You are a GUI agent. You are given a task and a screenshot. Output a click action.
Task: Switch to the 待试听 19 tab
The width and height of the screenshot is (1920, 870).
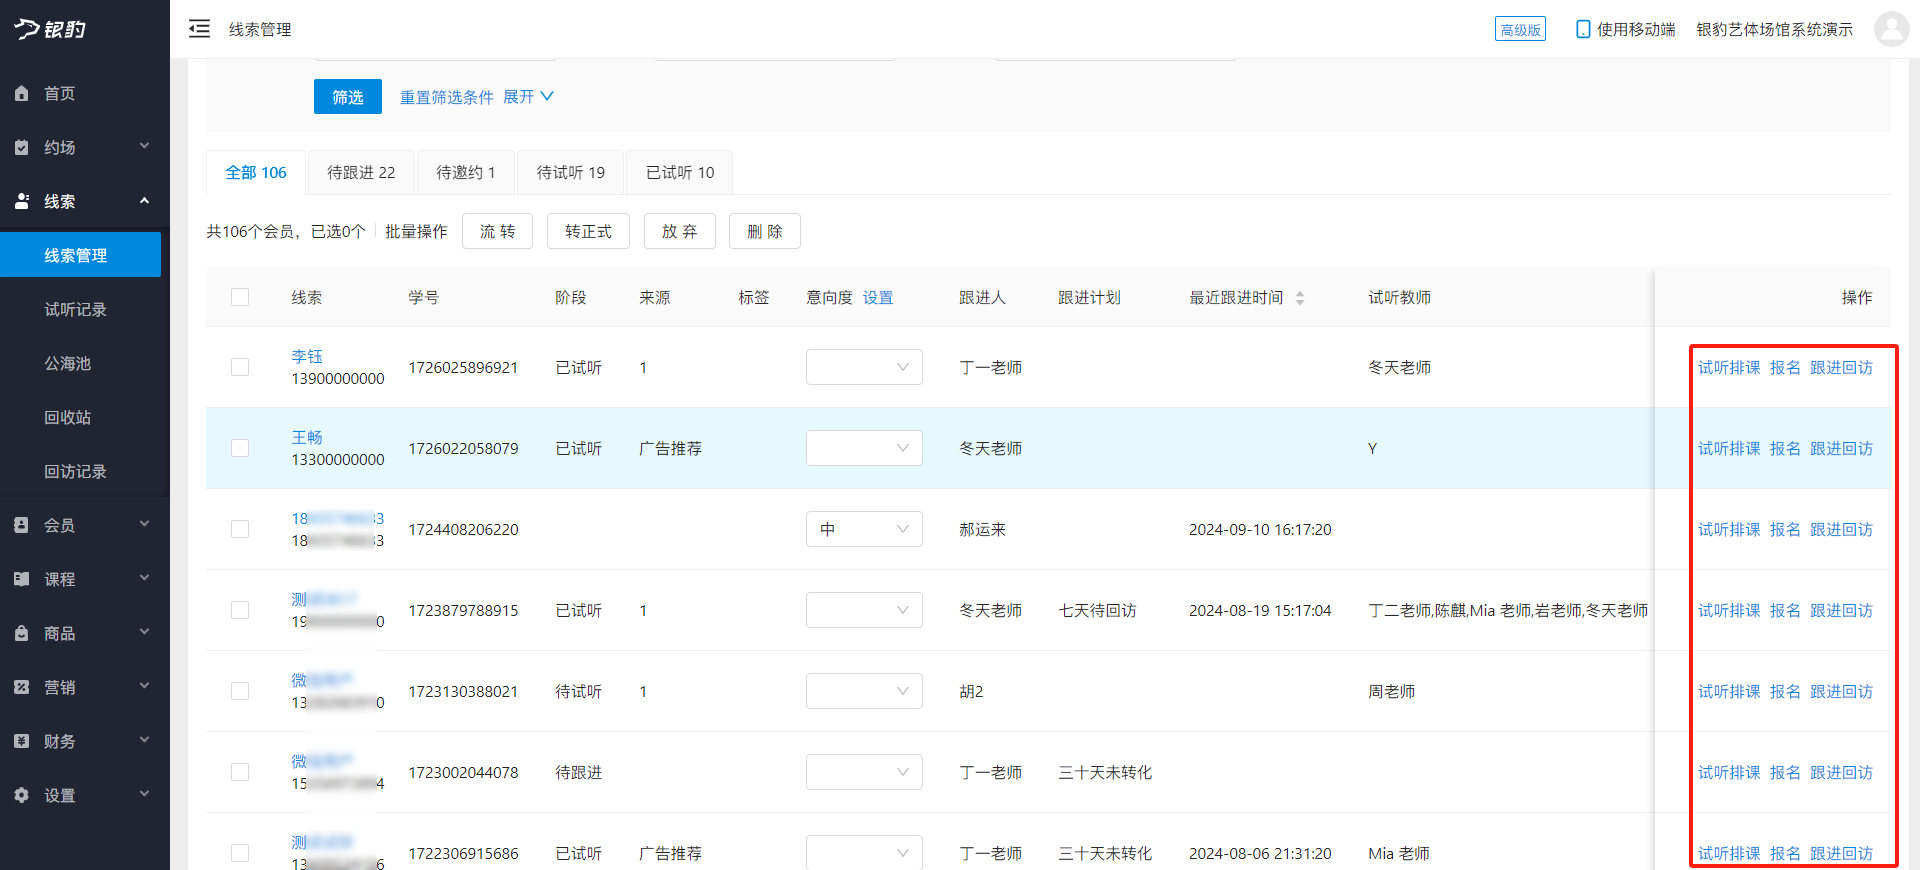[571, 172]
